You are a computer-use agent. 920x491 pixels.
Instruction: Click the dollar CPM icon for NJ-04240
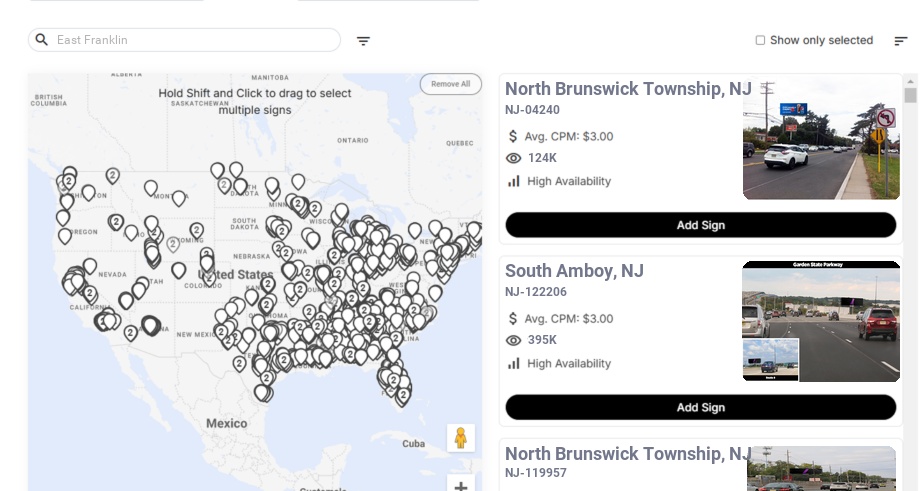pos(514,136)
